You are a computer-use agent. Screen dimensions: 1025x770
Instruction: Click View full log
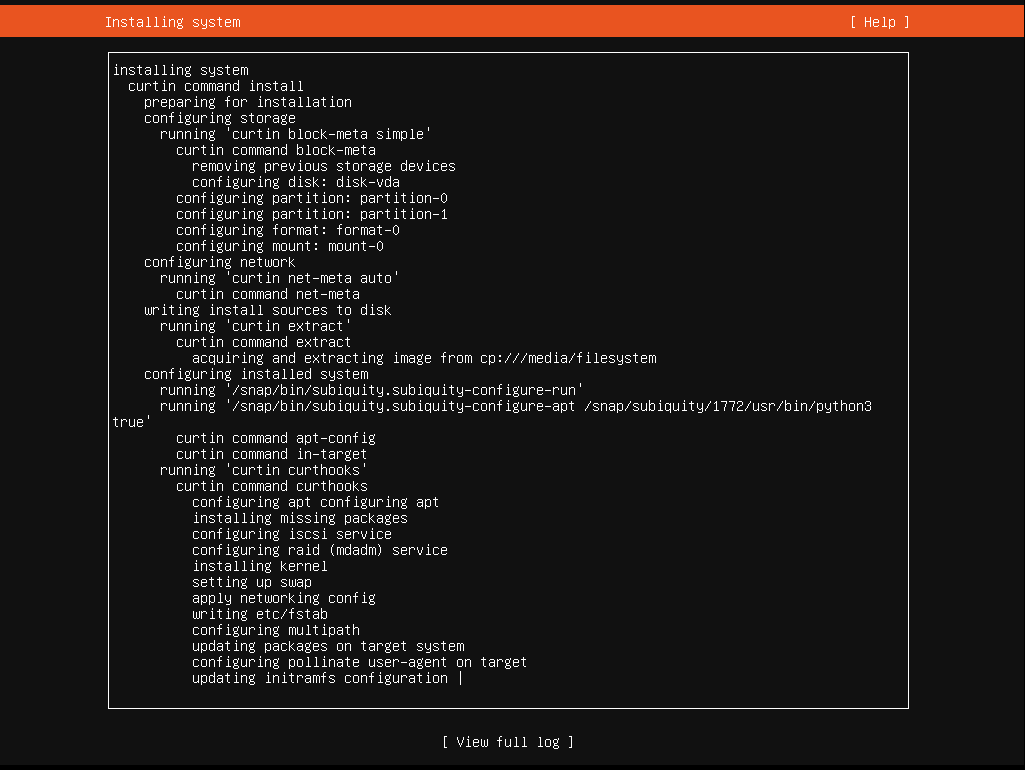tap(507, 742)
